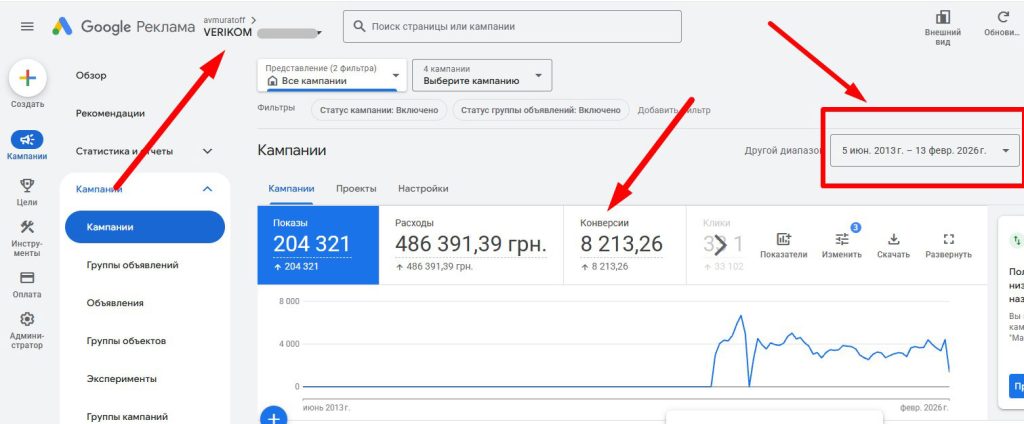The width and height of the screenshot is (1024, 424).
Task: Open the Administrator gear icon
Action: [x=27, y=319]
